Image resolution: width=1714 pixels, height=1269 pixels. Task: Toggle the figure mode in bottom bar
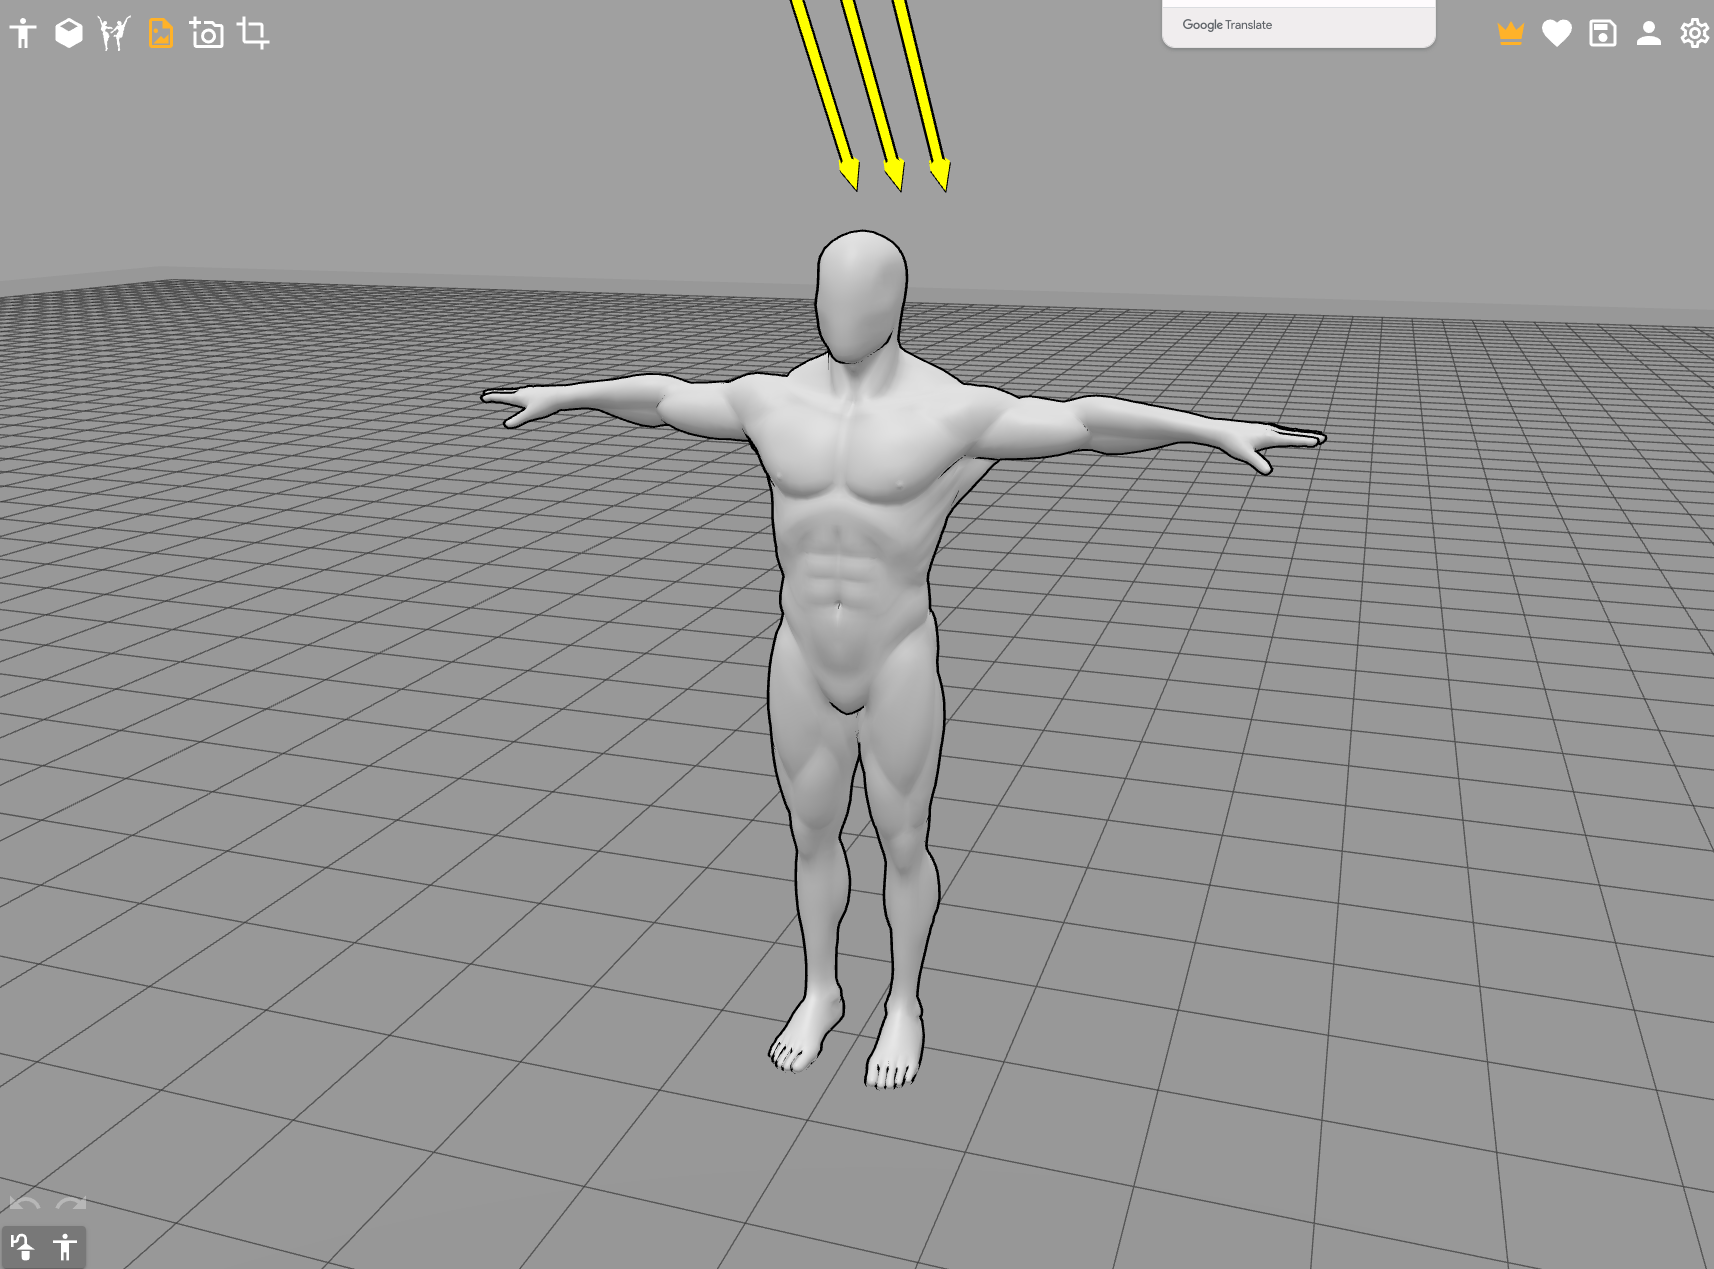(x=65, y=1247)
